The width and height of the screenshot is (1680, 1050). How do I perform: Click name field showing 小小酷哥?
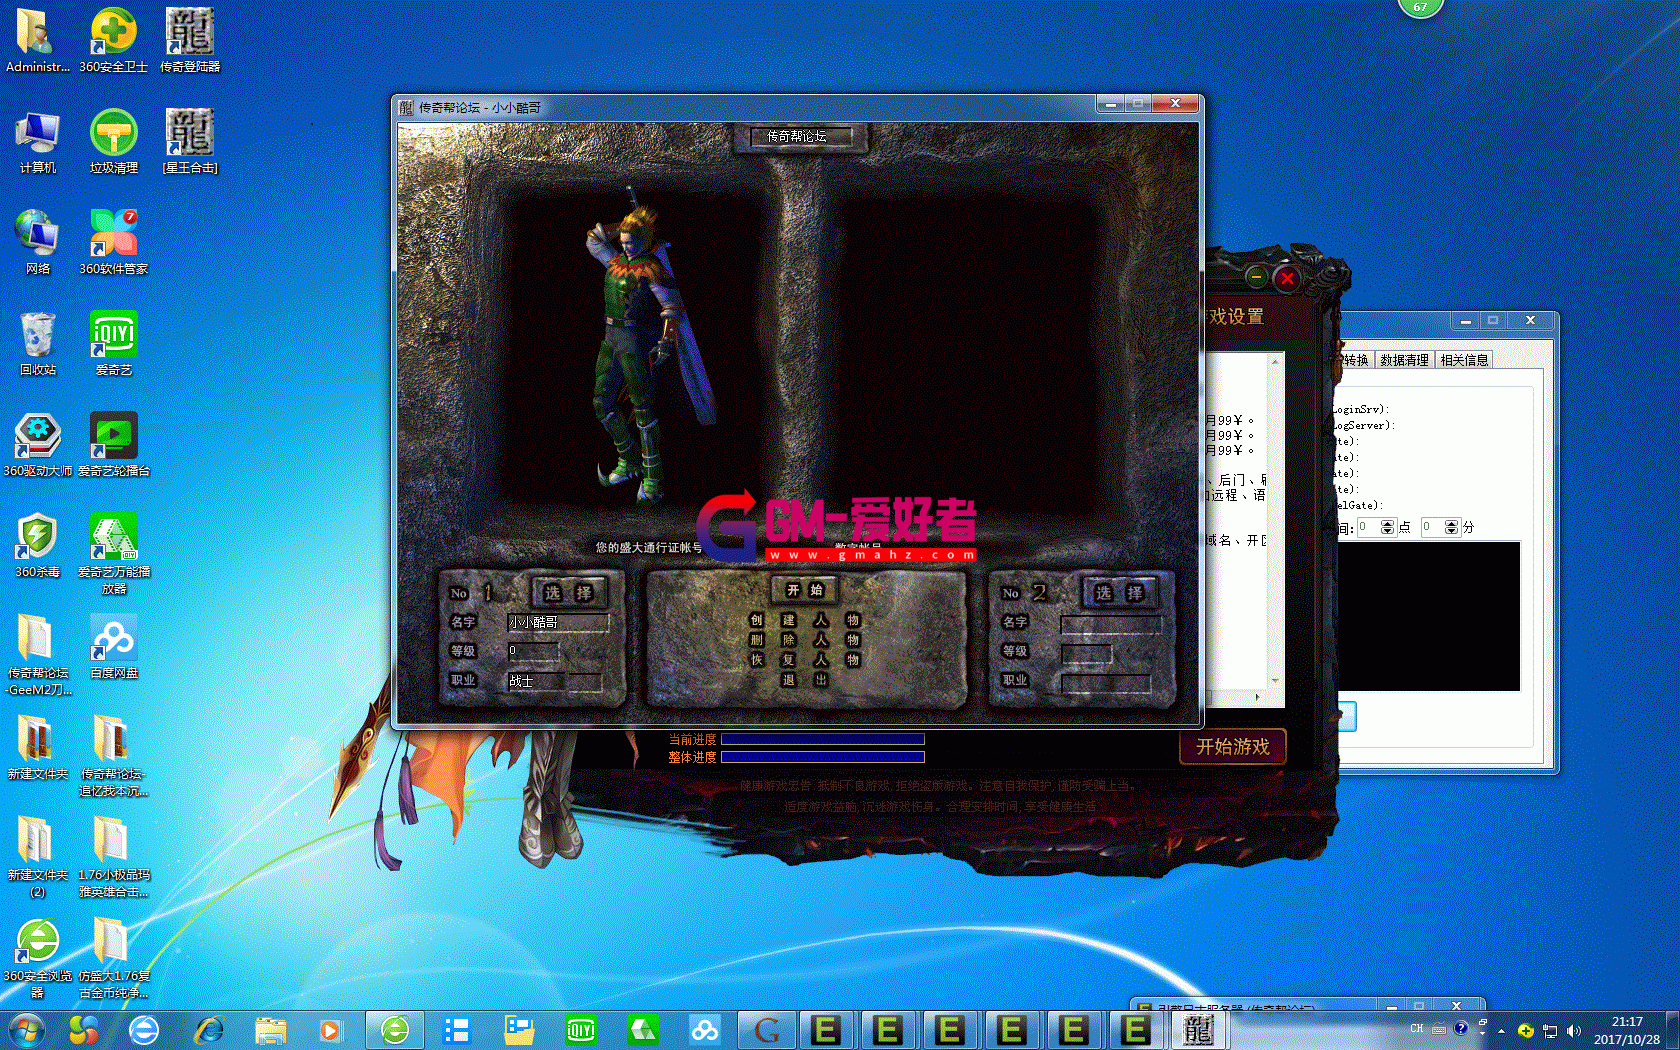(558, 622)
